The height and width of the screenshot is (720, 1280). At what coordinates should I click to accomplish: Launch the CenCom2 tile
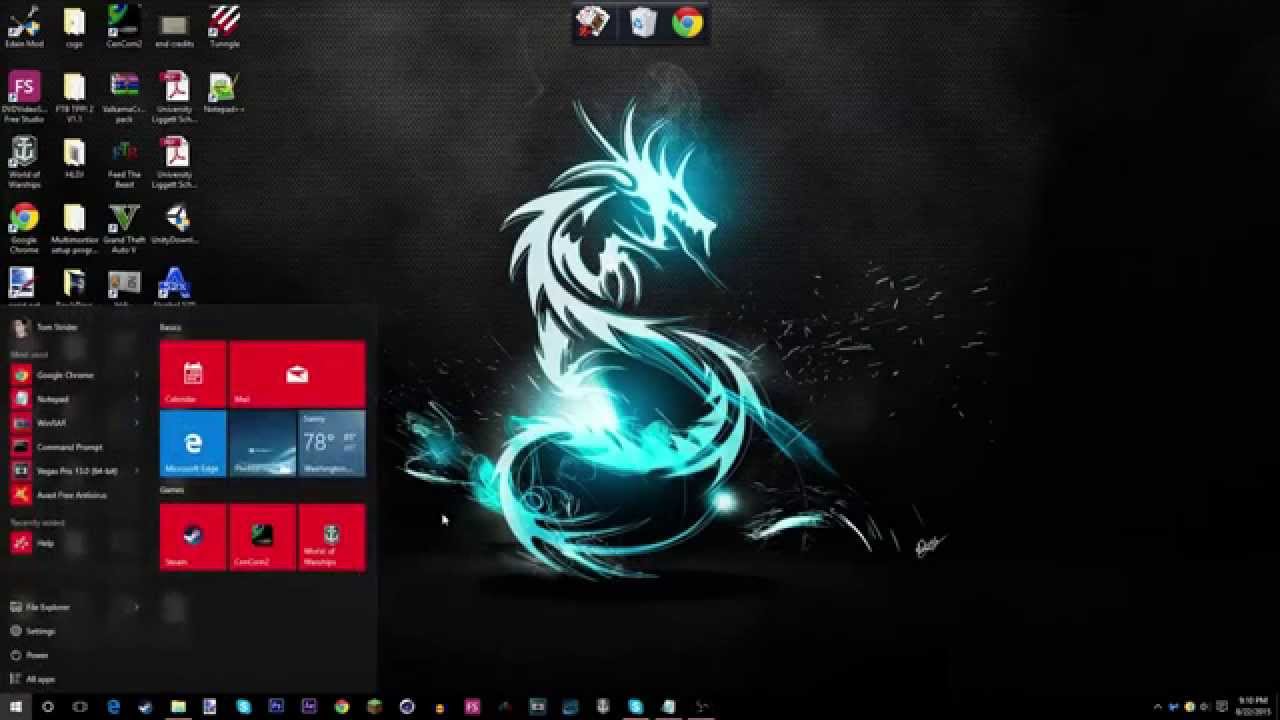pyautogui.click(x=262, y=537)
